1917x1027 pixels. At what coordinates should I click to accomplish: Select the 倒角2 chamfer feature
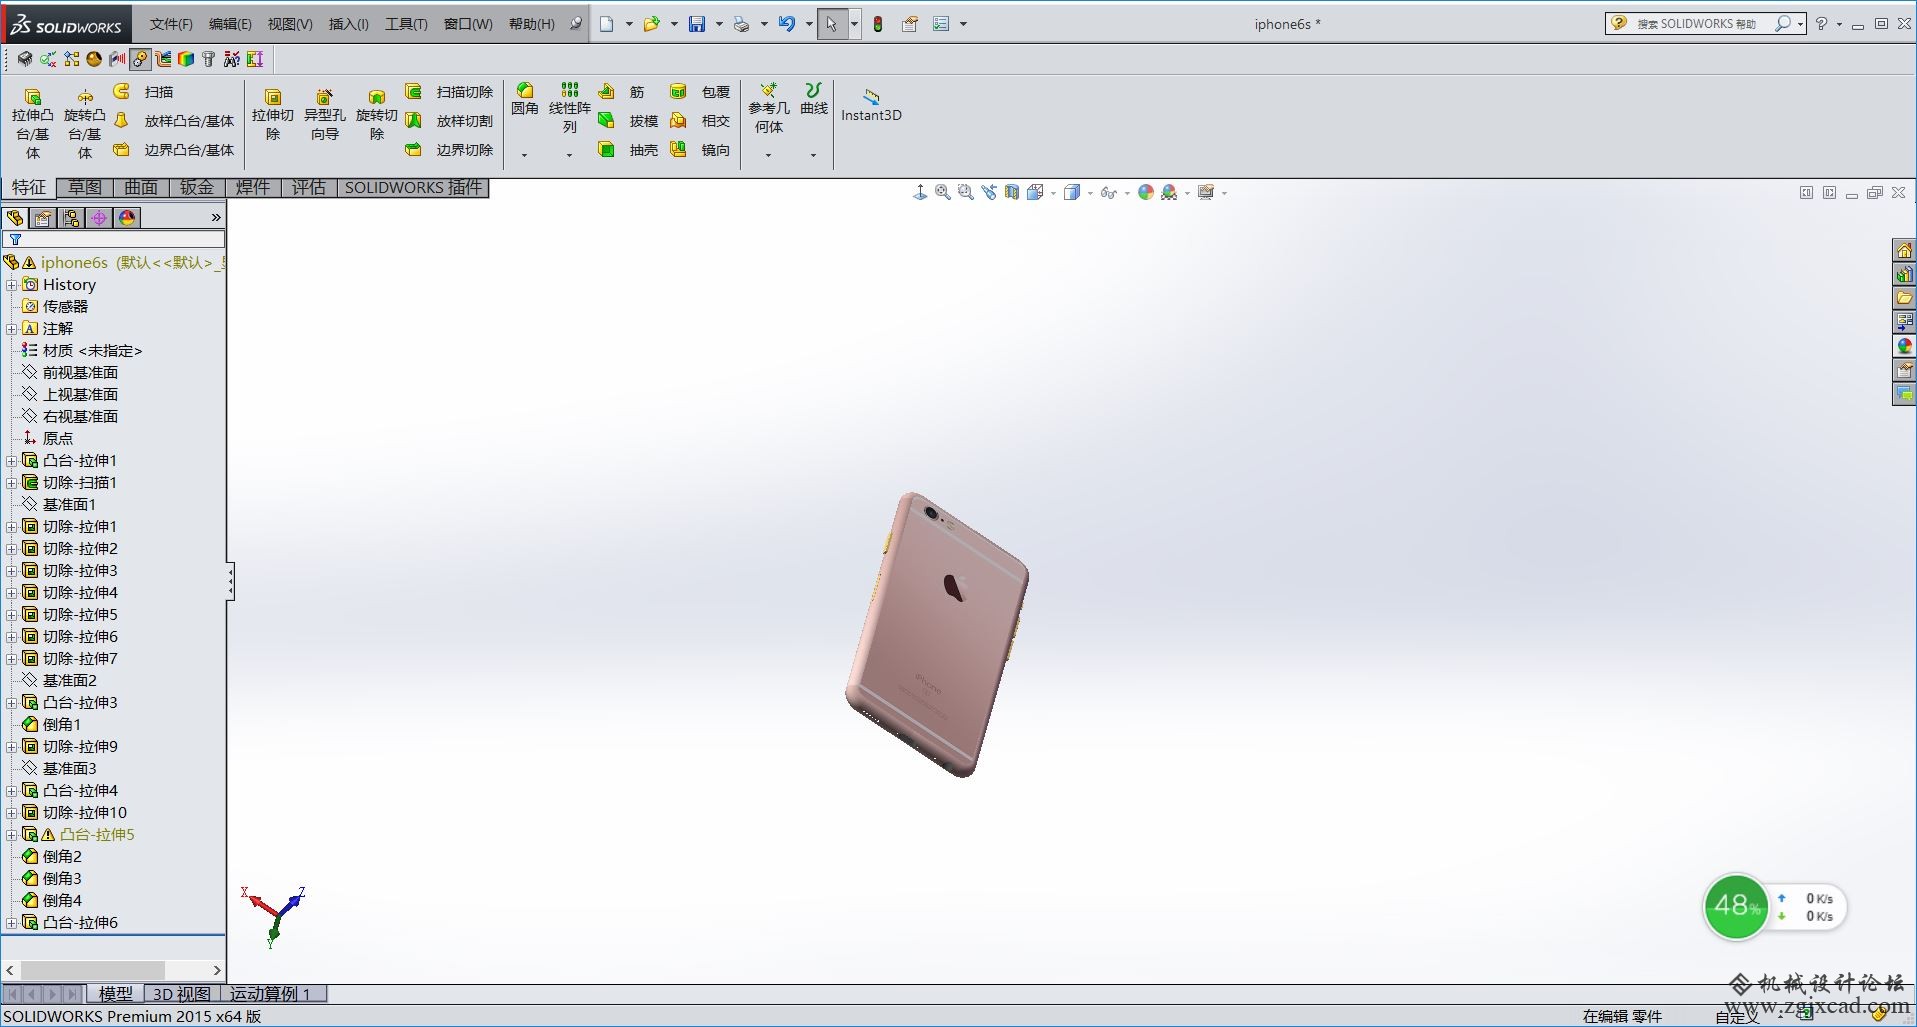pyautogui.click(x=51, y=857)
